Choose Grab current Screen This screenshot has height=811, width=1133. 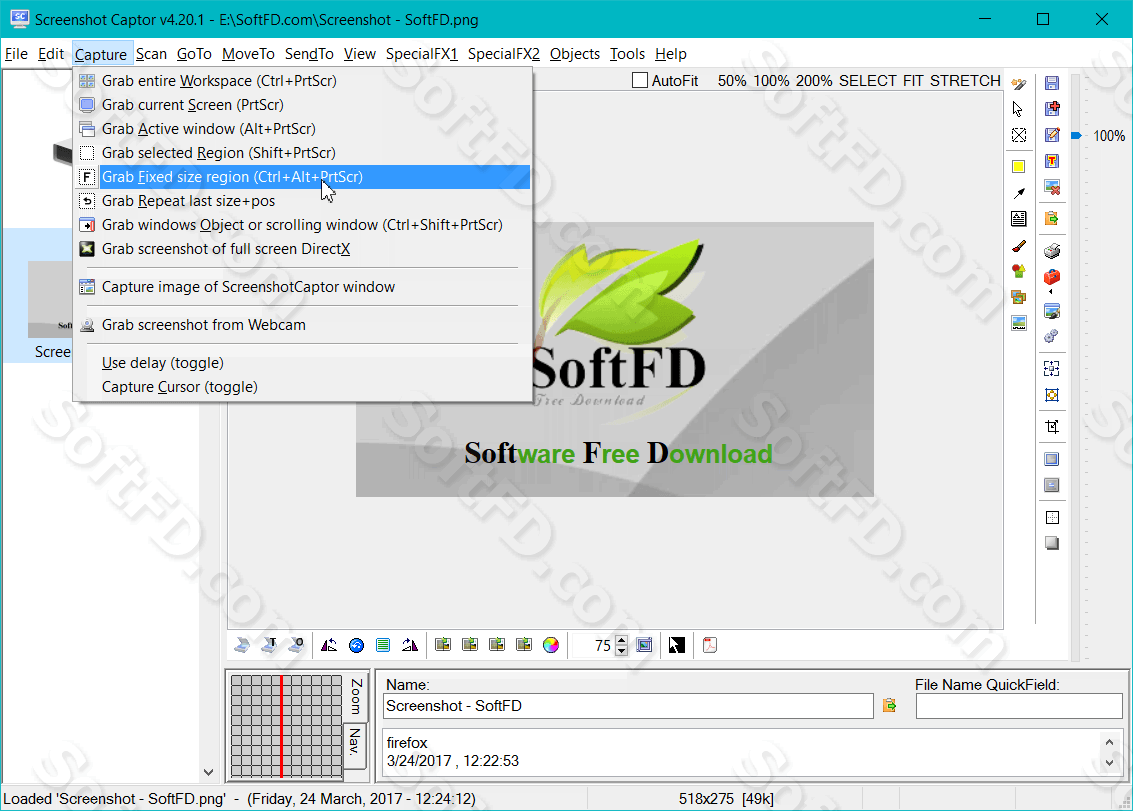(303, 105)
